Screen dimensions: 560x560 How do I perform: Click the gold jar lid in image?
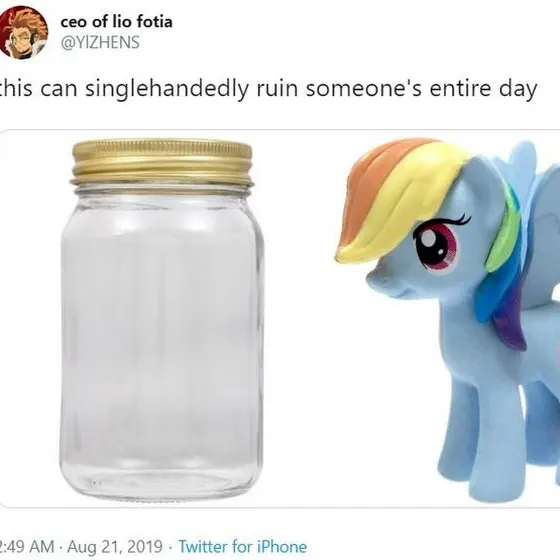tap(162, 161)
